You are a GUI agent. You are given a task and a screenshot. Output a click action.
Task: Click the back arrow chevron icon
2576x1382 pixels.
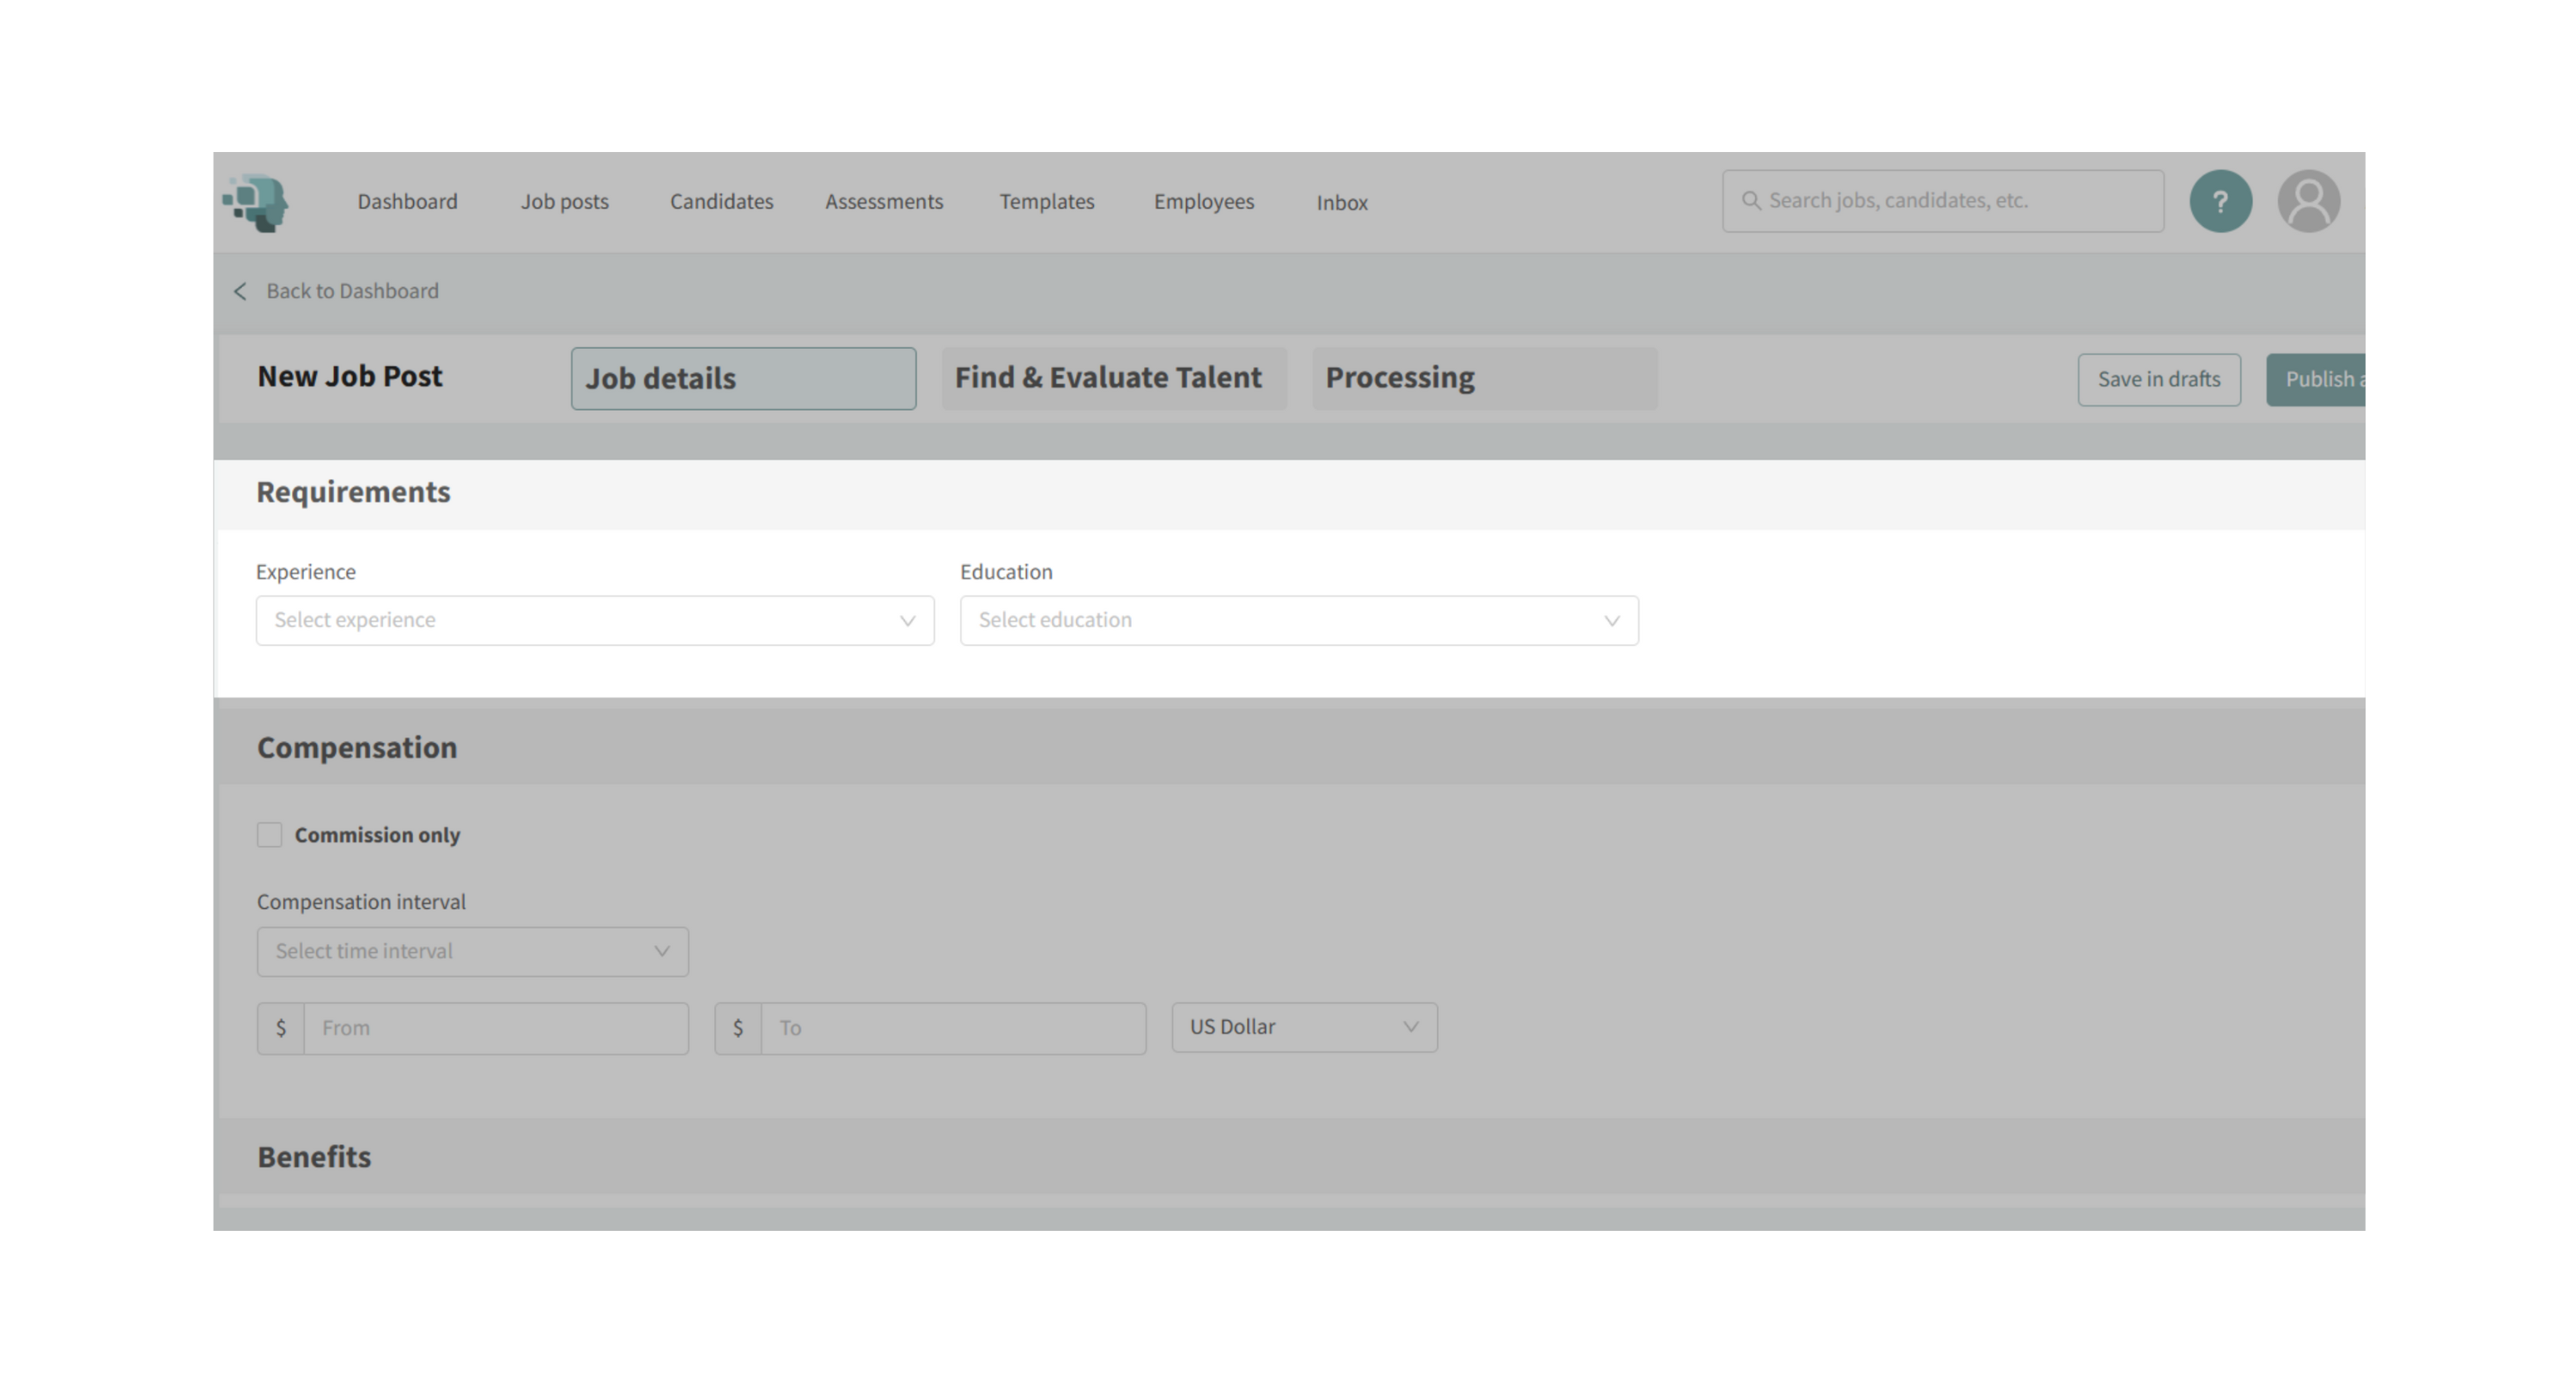coord(240,291)
